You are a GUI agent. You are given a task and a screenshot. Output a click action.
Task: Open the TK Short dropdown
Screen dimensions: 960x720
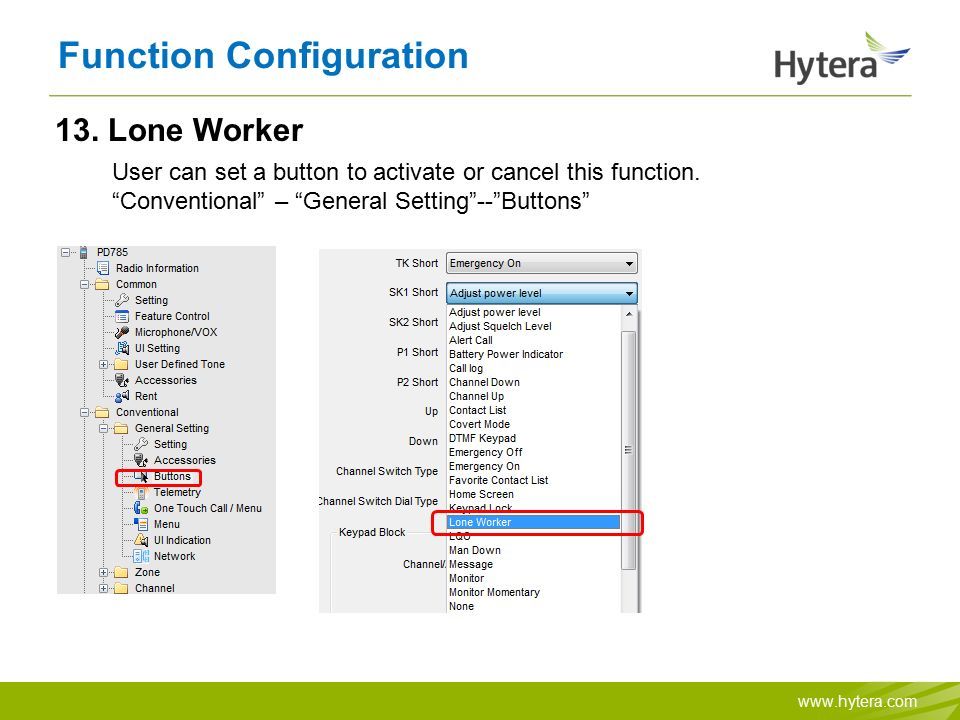[x=541, y=263]
